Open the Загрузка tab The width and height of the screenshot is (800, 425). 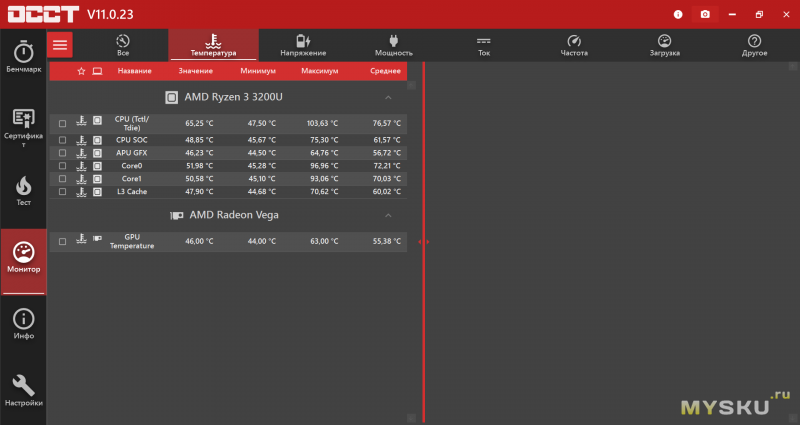tap(664, 45)
